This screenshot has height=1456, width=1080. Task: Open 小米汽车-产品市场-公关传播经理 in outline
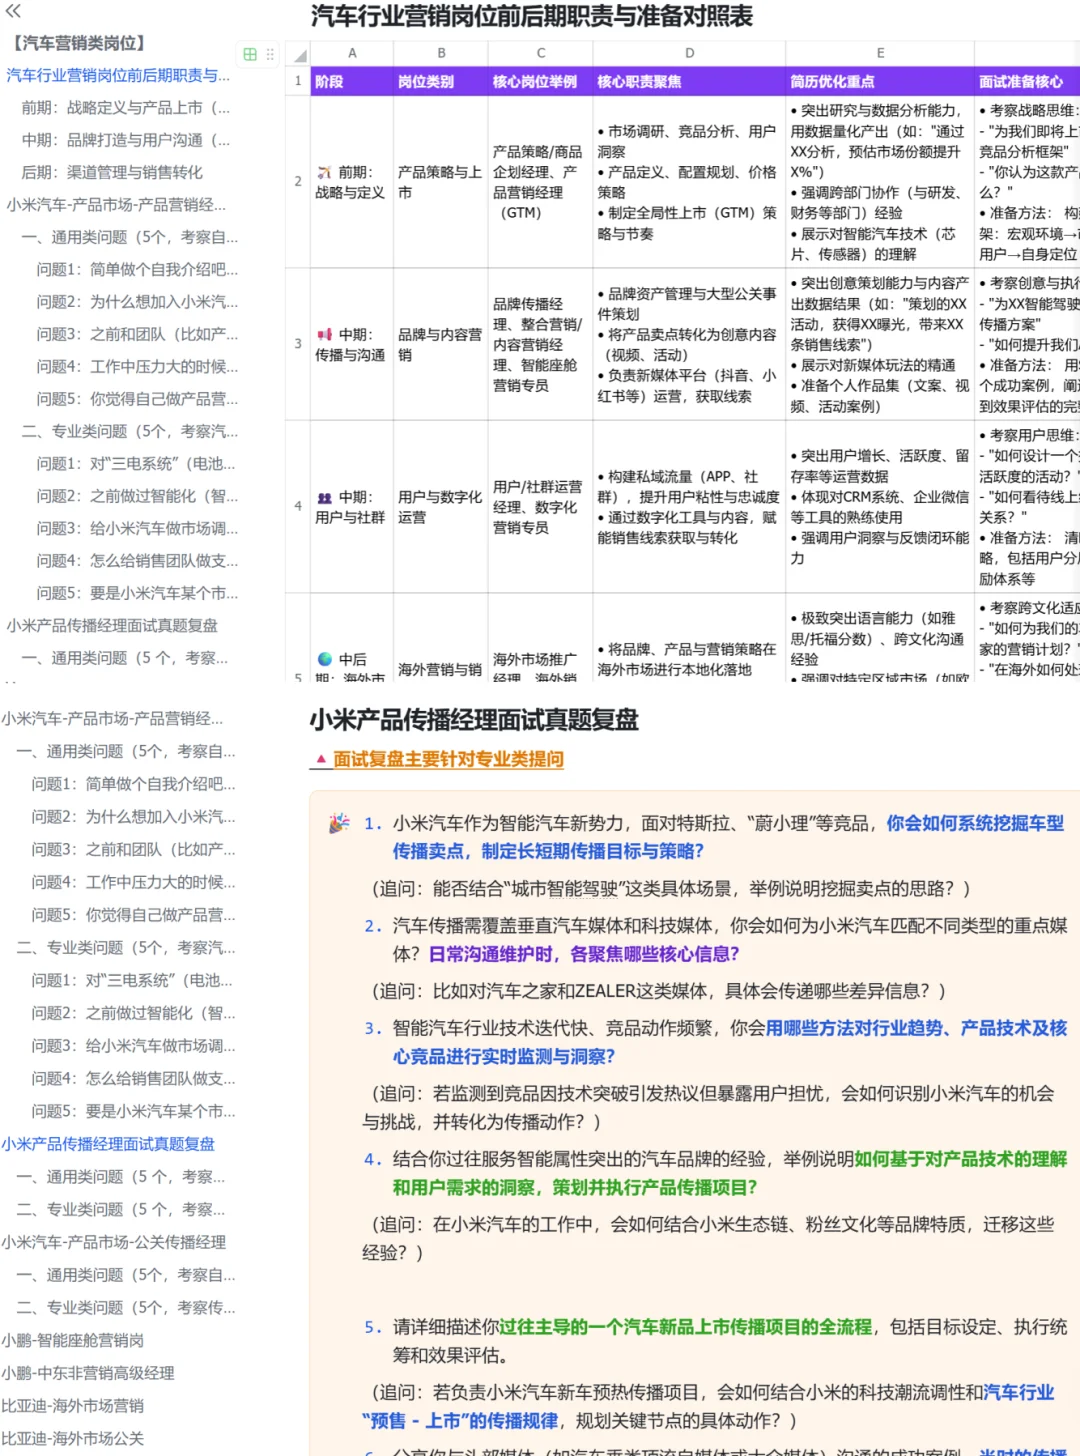(113, 1242)
